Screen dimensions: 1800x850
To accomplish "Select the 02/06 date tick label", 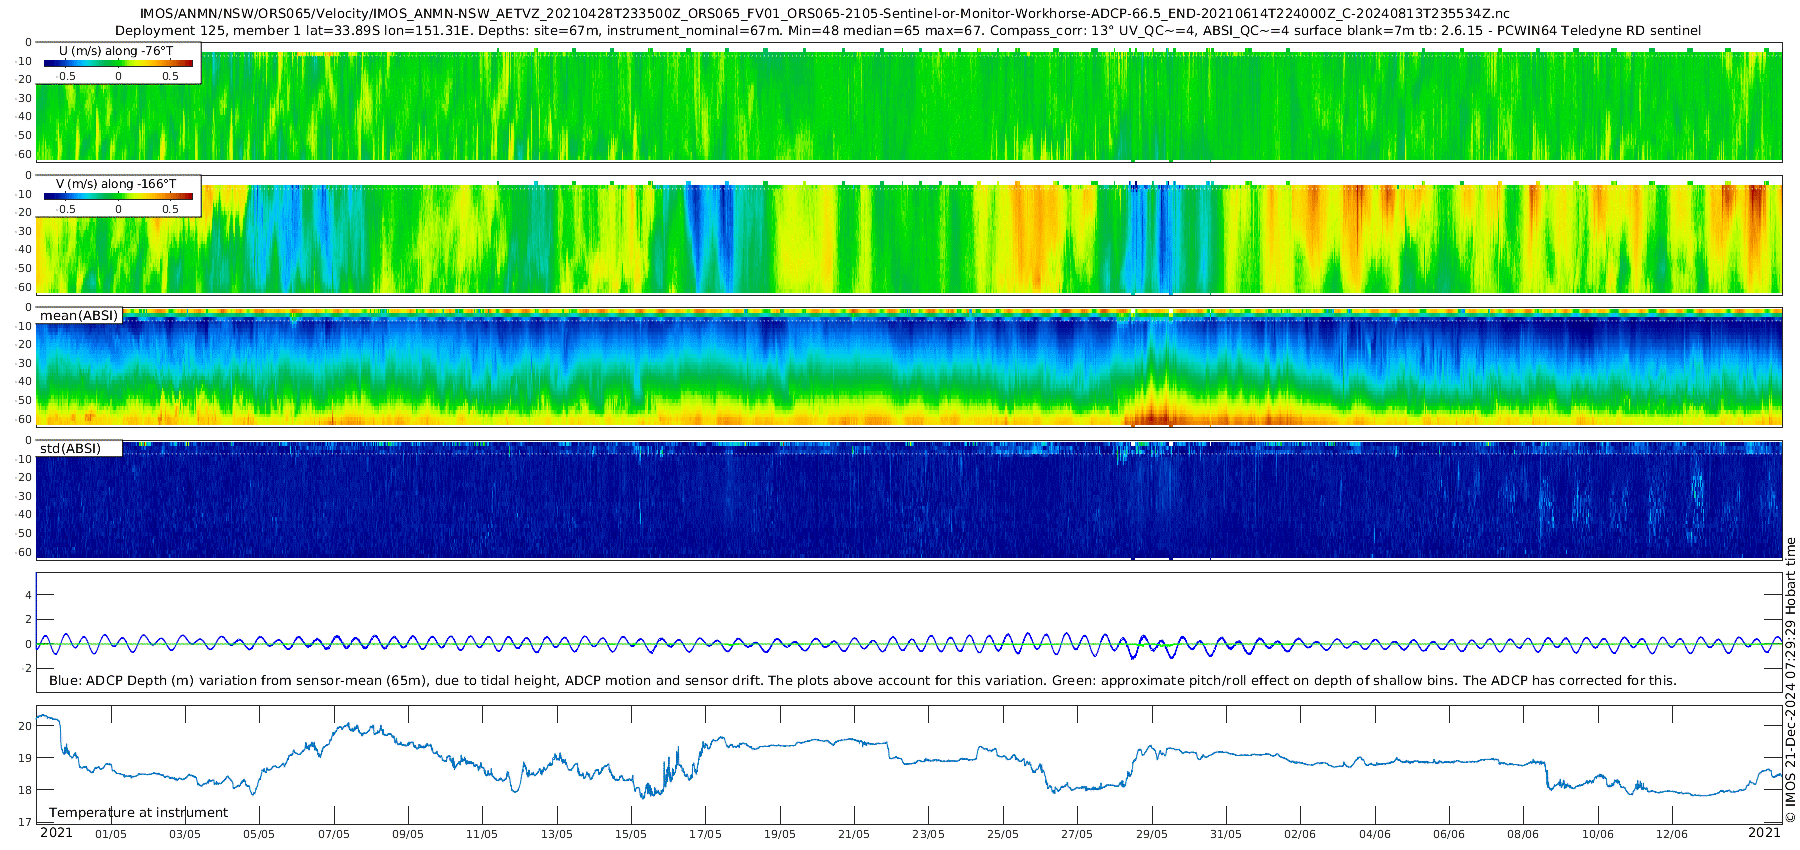I will coord(1300,835).
